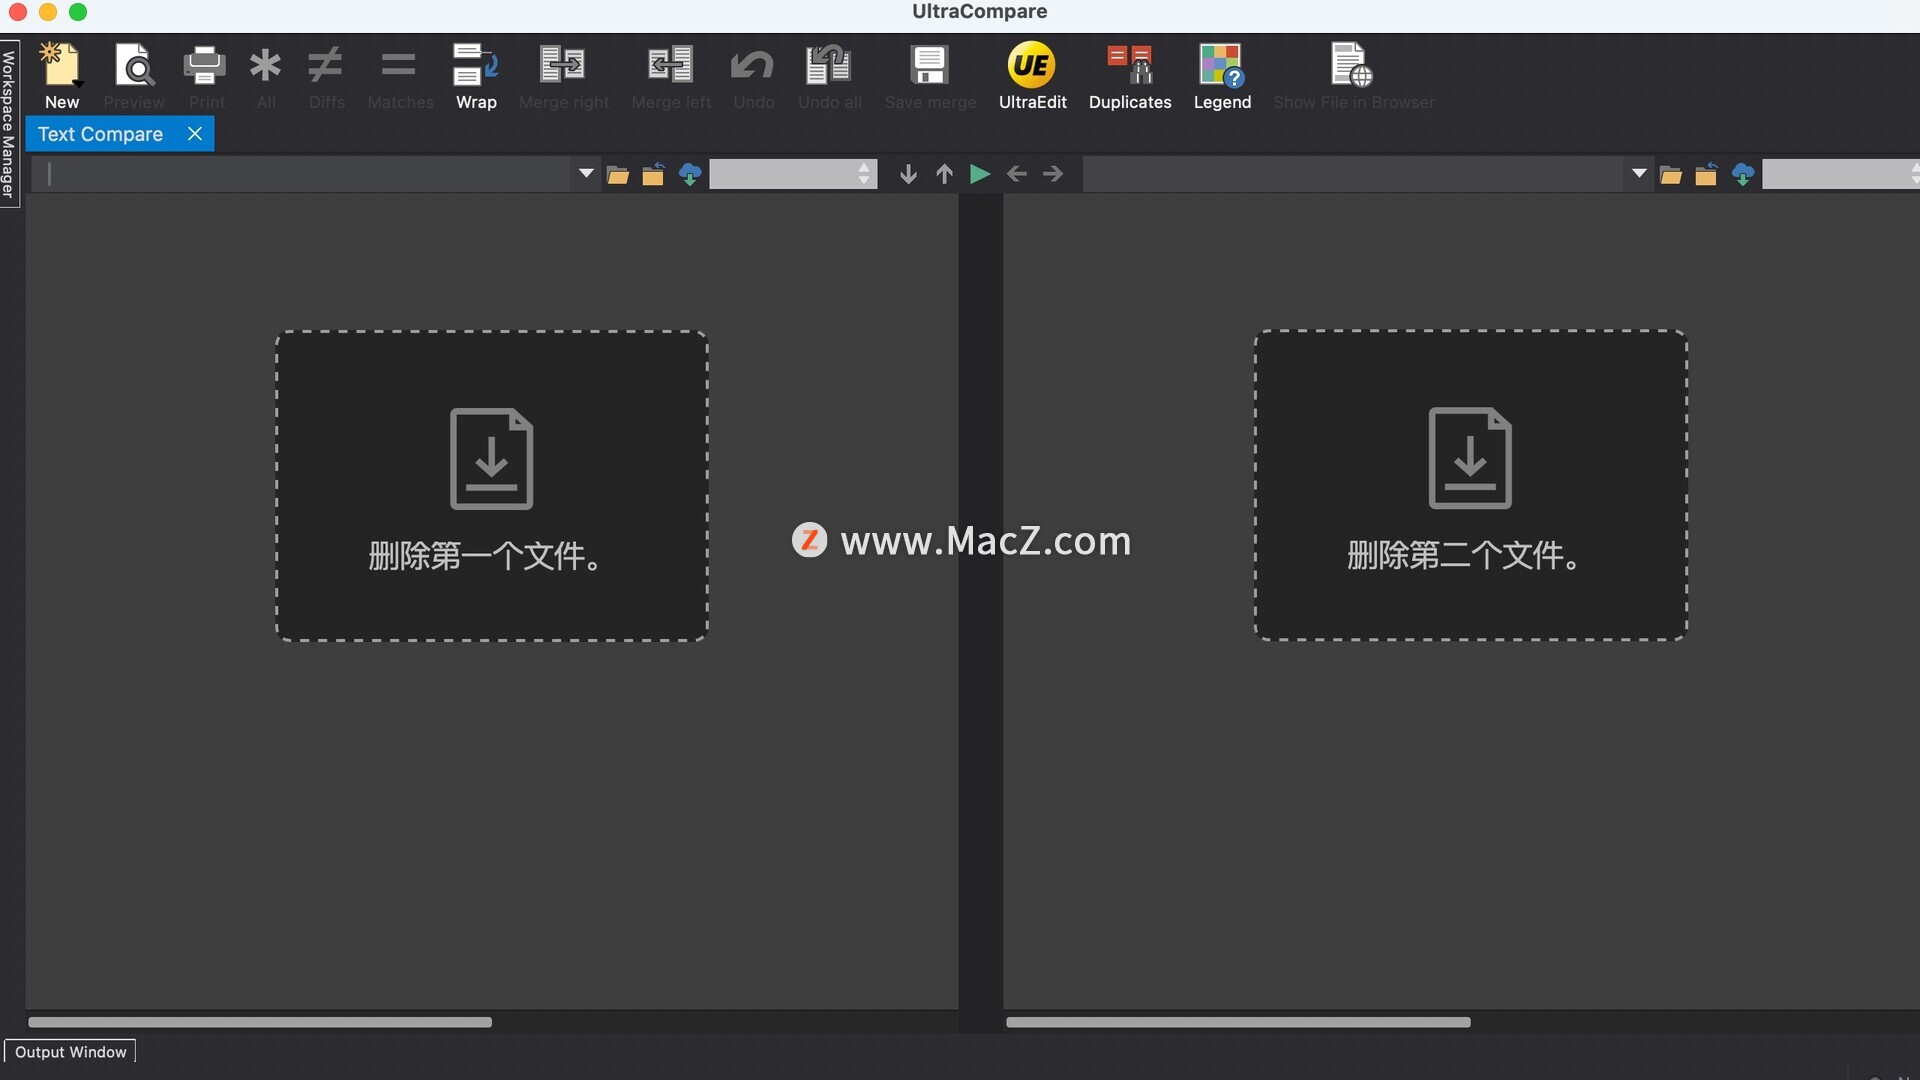This screenshot has height=1080, width=1920.
Task: Click the right arrow merge navigation icon
Action: click(x=1053, y=174)
